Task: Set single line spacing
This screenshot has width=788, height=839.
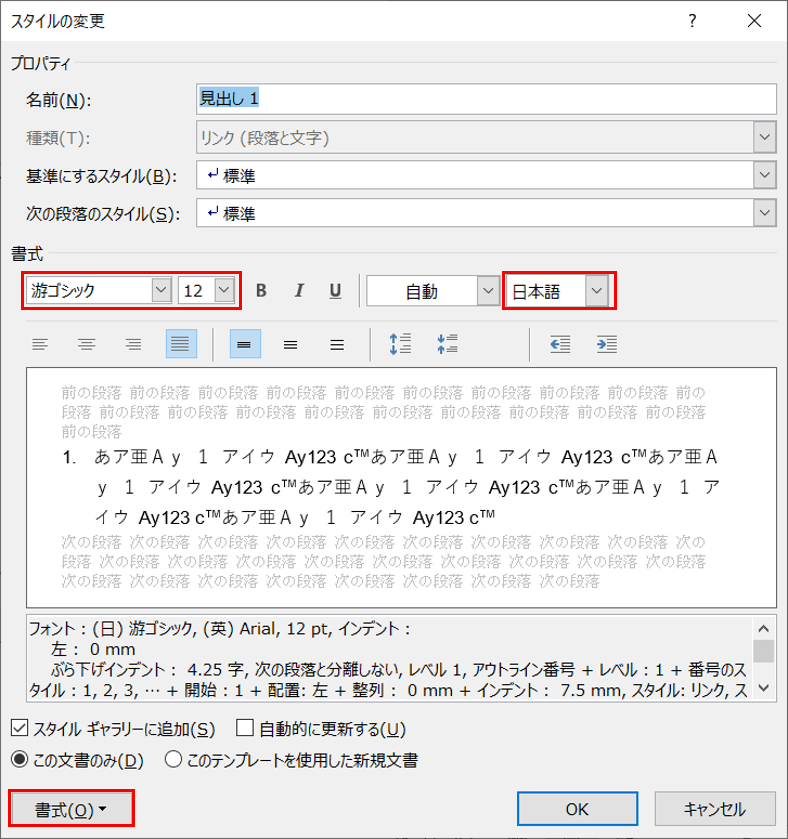Action: [x=245, y=344]
